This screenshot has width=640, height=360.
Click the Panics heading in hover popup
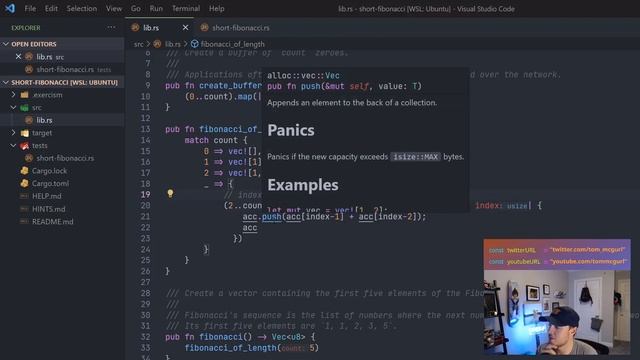click(x=291, y=130)
